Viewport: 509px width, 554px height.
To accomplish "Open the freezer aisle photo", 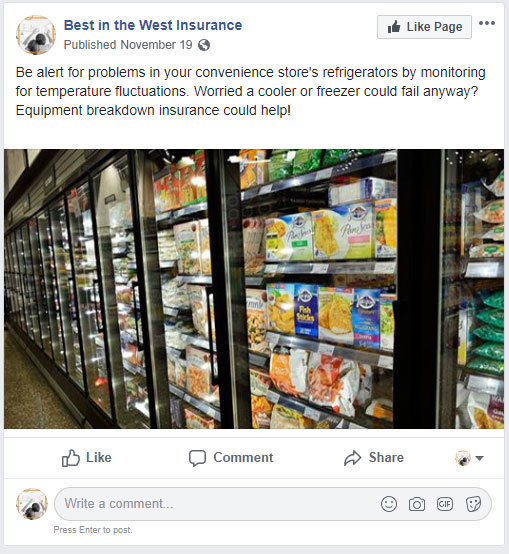I will 254,289.
